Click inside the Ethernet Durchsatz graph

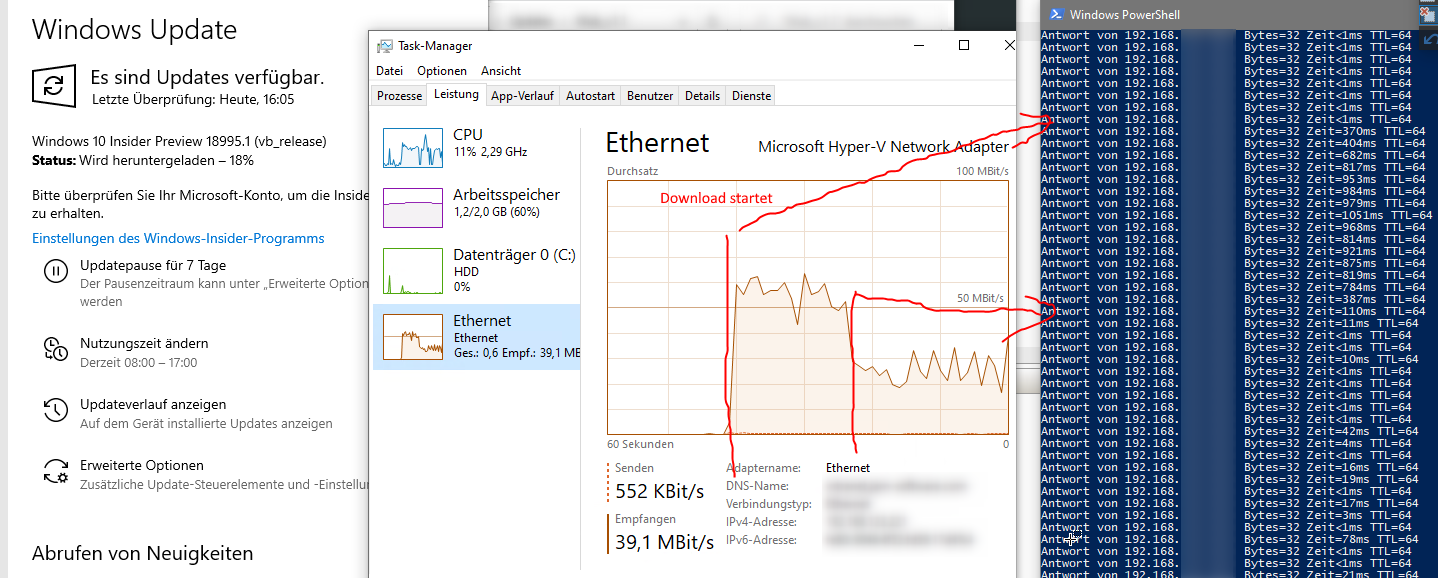808,307
